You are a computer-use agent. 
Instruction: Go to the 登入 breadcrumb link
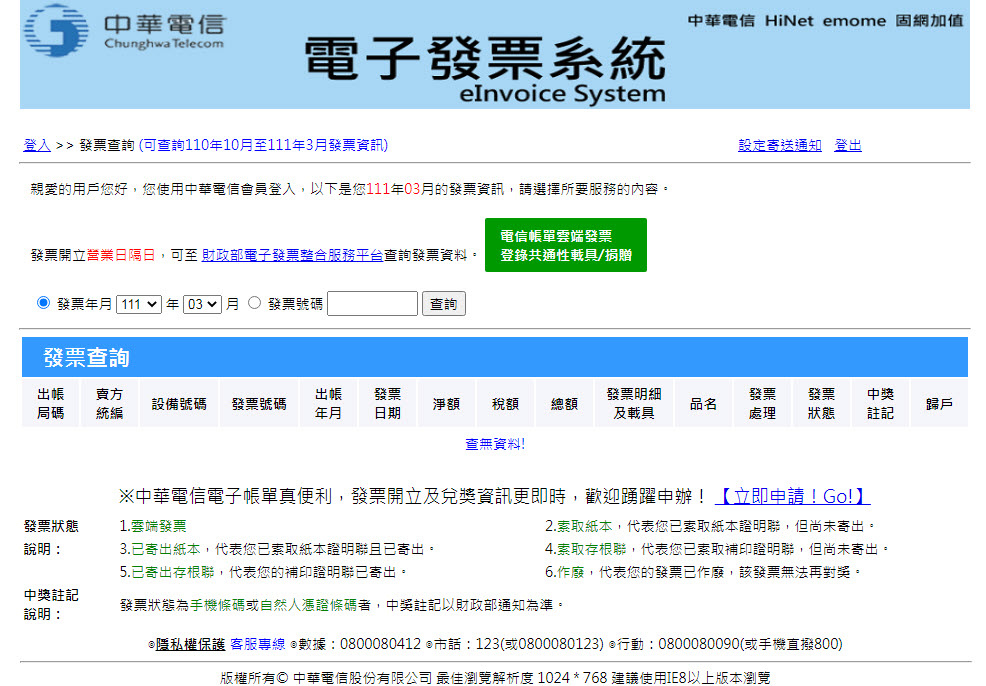coord(36,145)
